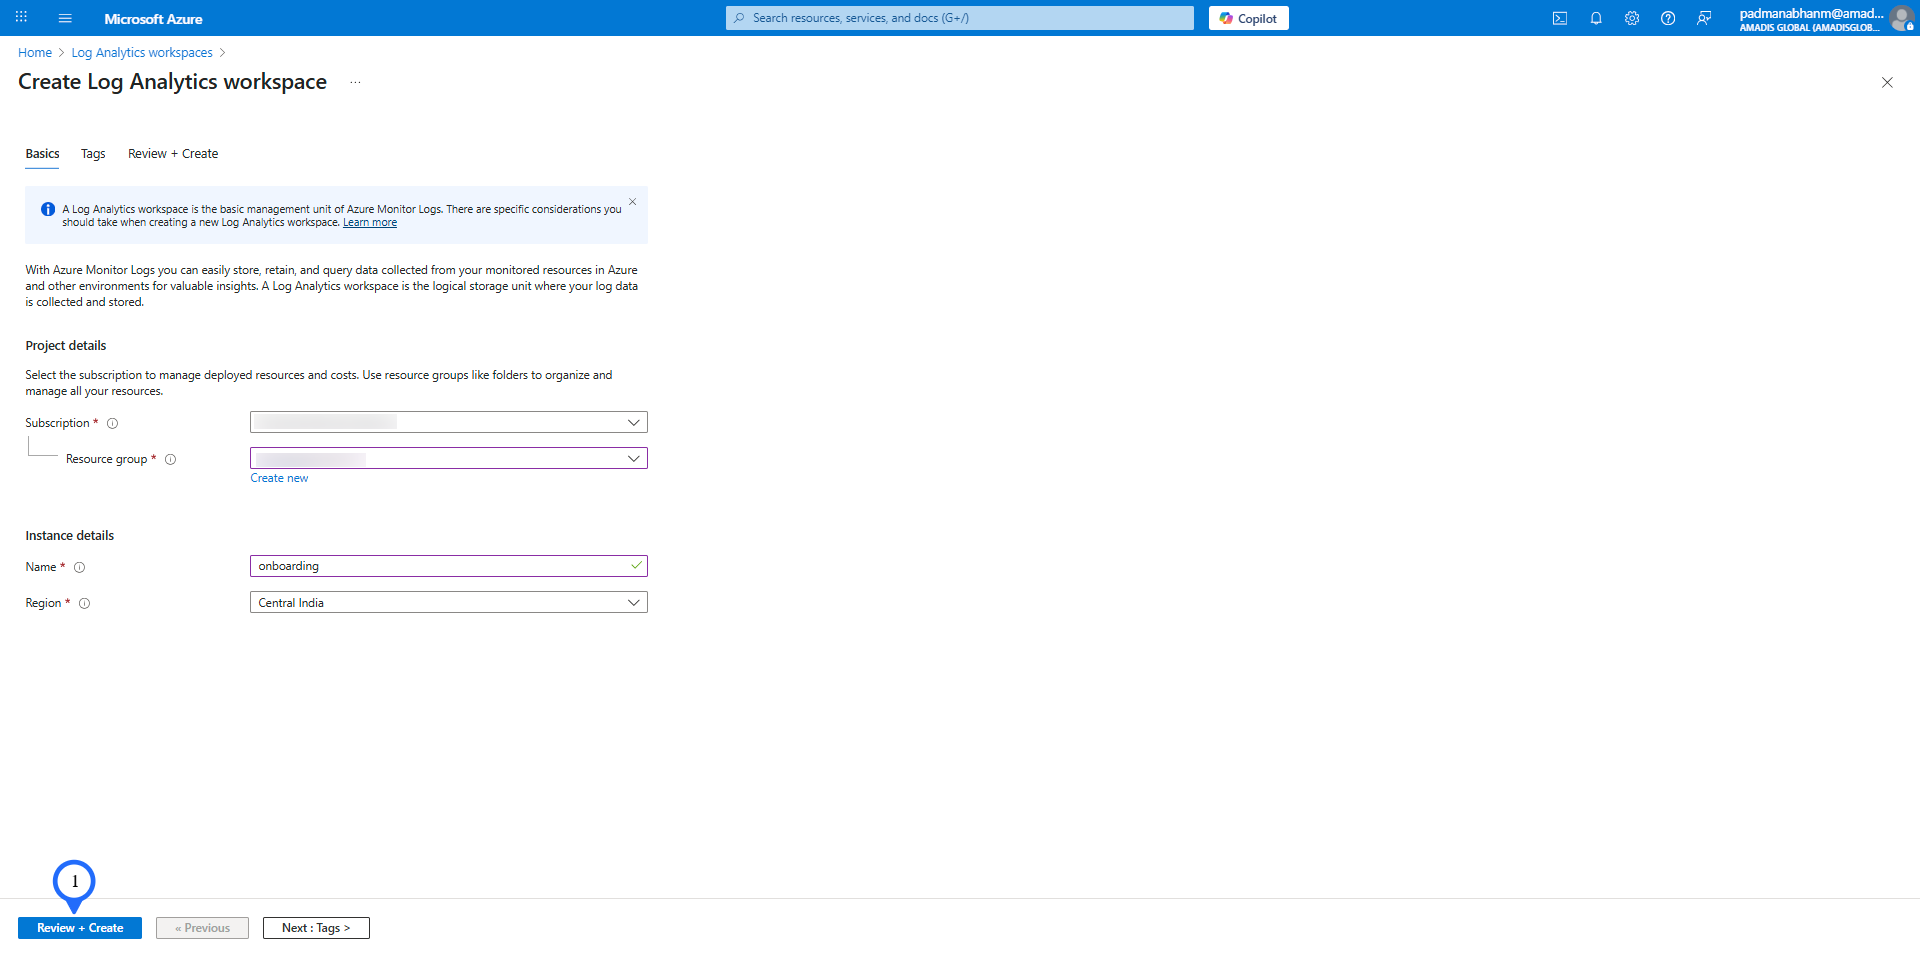Open the Region dropdown showing Central India
This screenshot has width=1920, height=957.
[448, 602]
